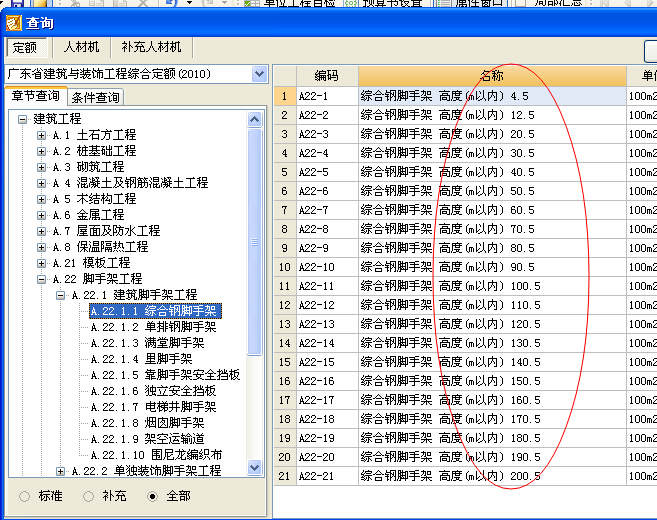Viewport: 657px width, 520px height.
Task: Collapse the 建筑工程 root node
Action: [x=23, y=119]
